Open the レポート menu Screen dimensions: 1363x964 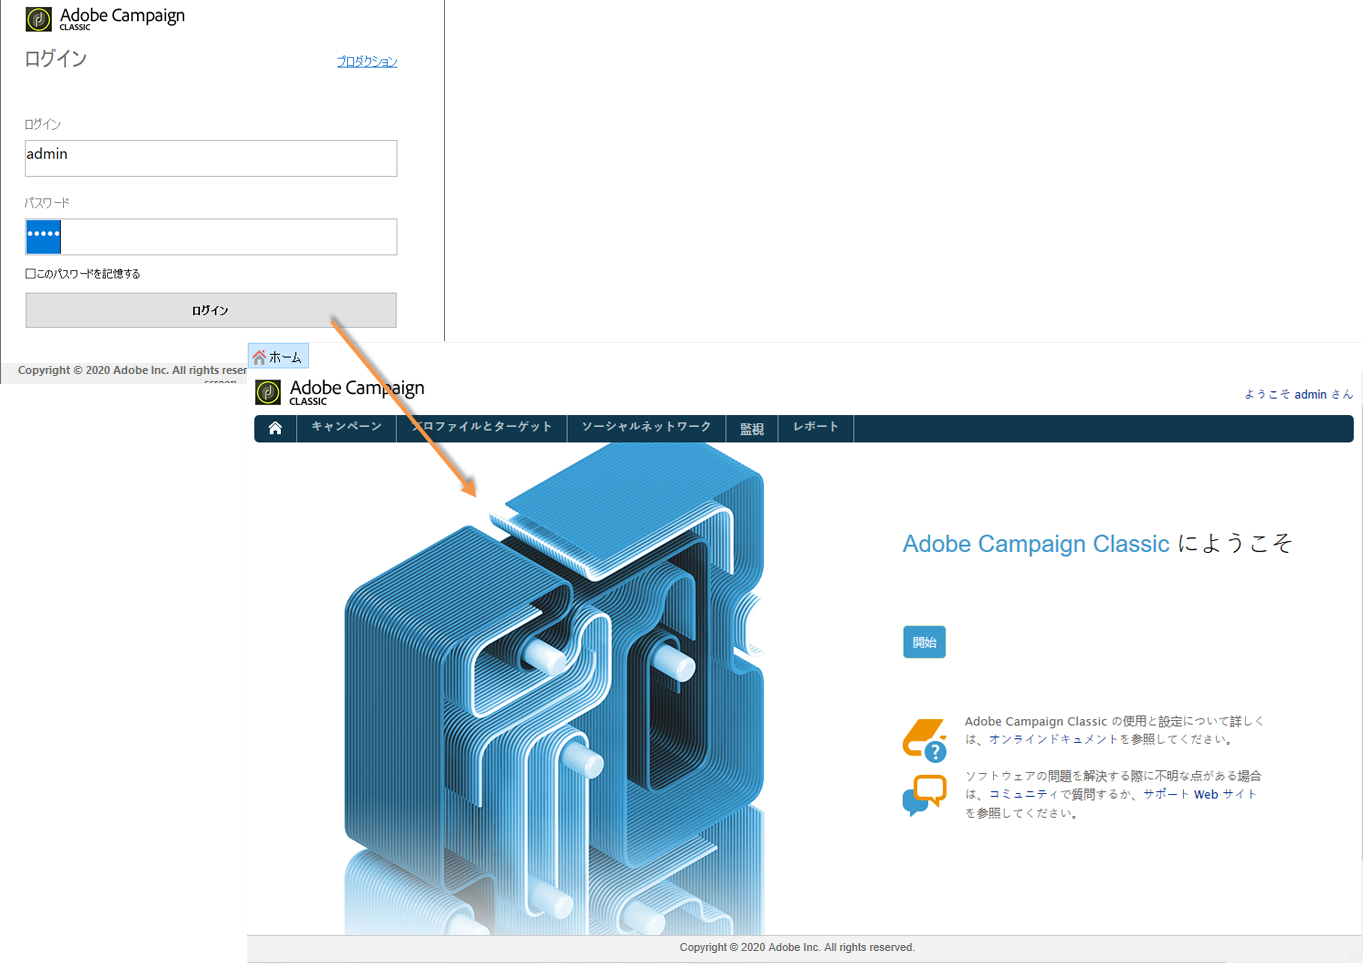point(816,427)
